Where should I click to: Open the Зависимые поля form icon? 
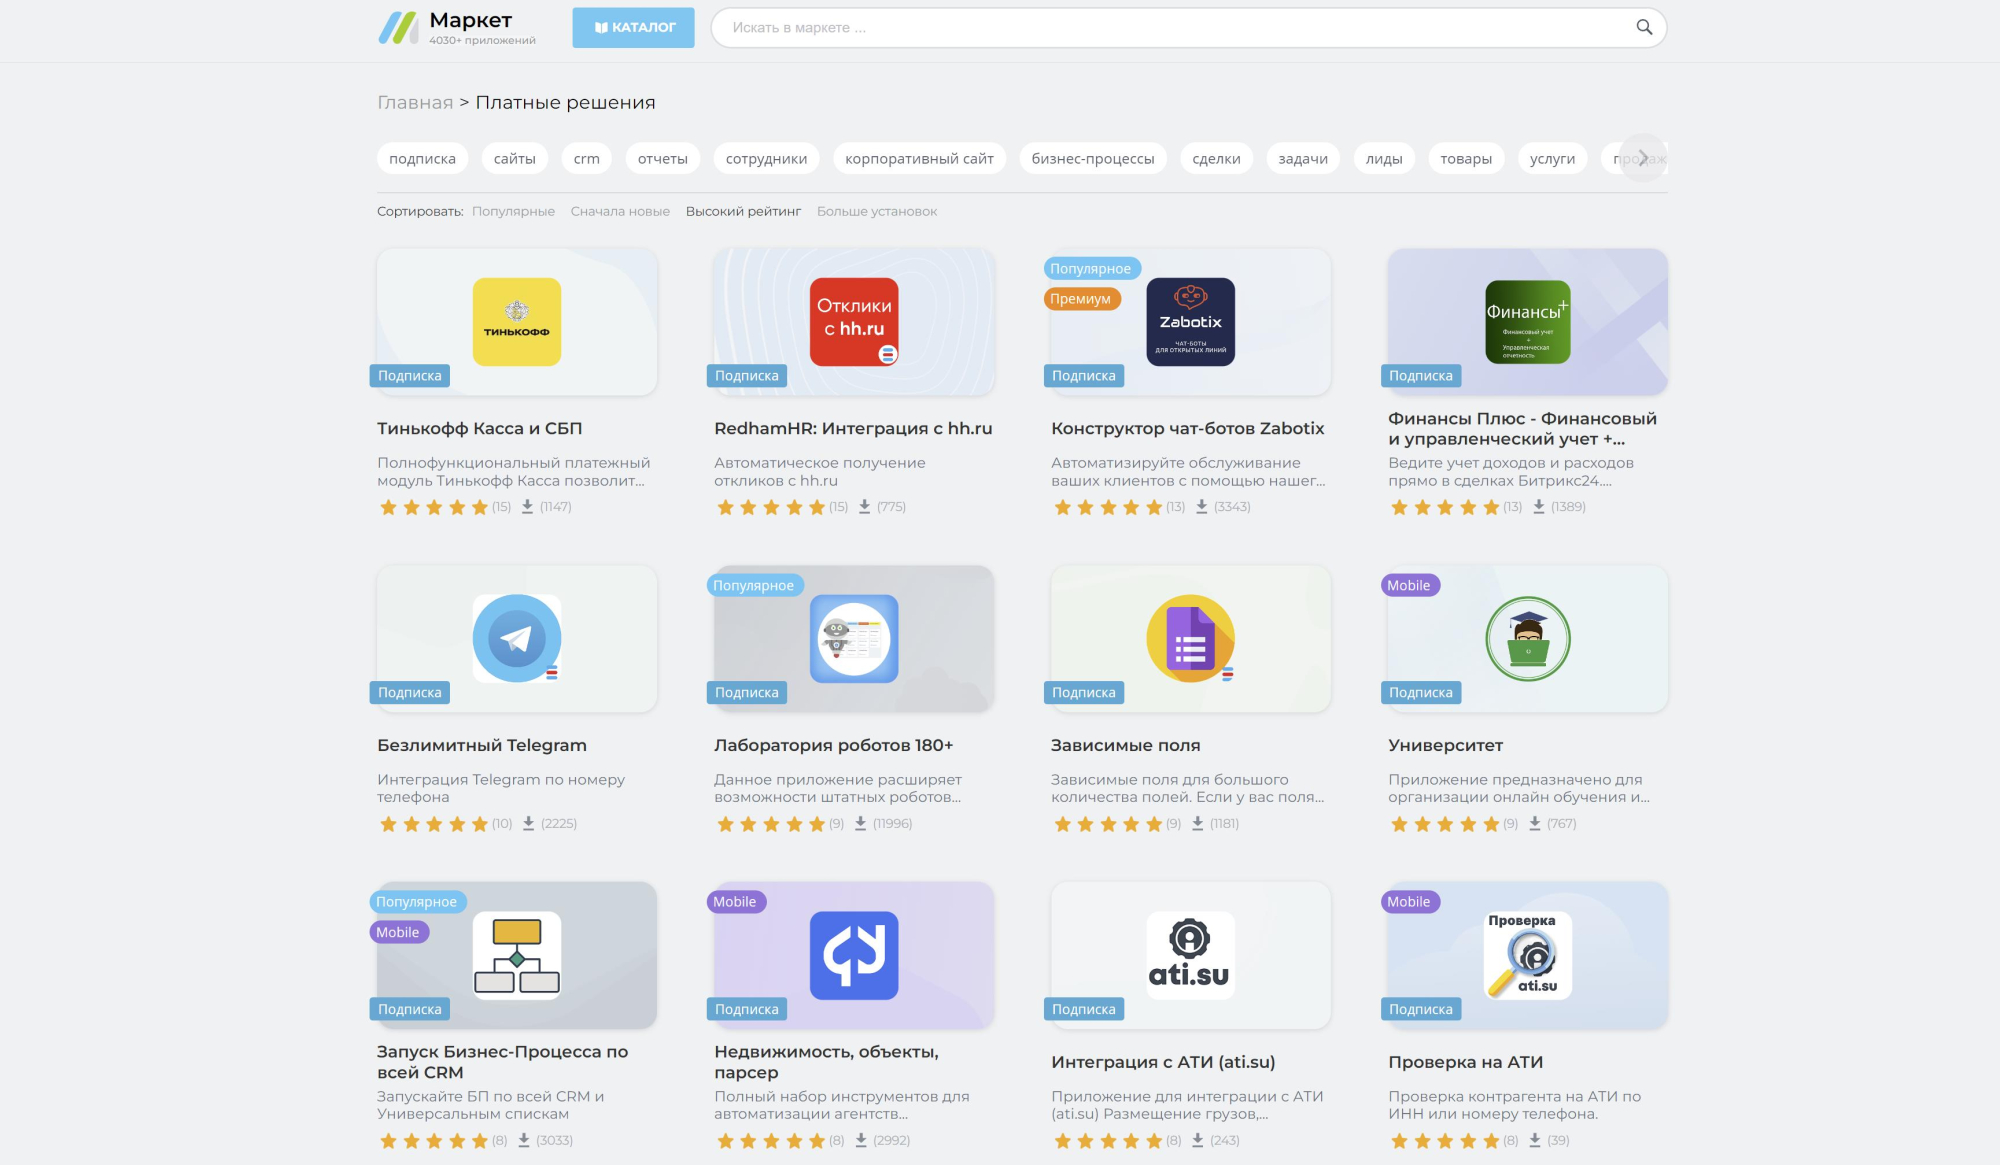(1191, 639)
